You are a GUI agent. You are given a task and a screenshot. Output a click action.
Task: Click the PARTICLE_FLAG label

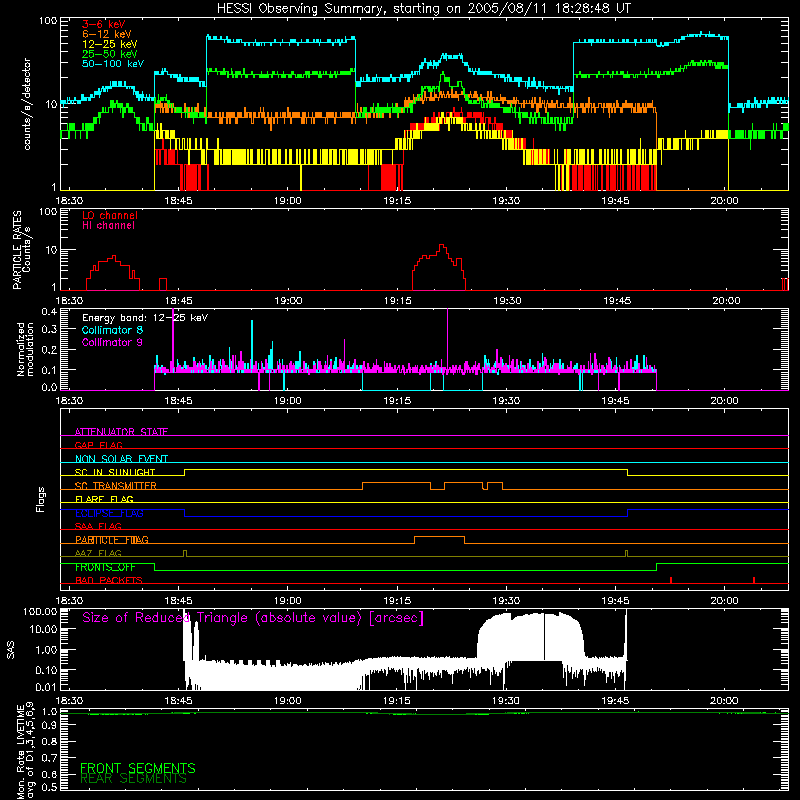tap(112, 540)
